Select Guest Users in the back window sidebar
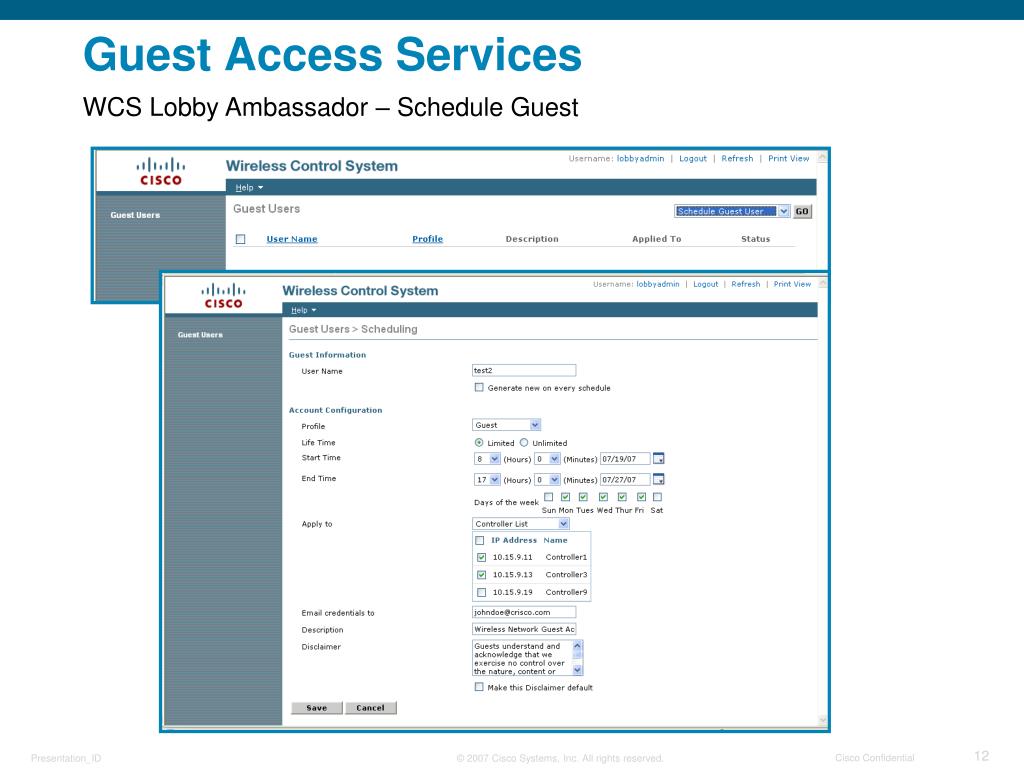 tap(135, 215)
